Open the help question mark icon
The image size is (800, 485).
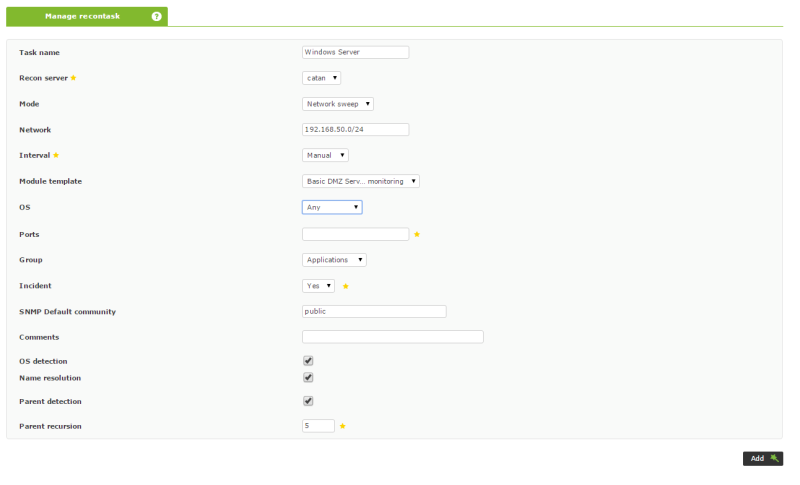157,16
